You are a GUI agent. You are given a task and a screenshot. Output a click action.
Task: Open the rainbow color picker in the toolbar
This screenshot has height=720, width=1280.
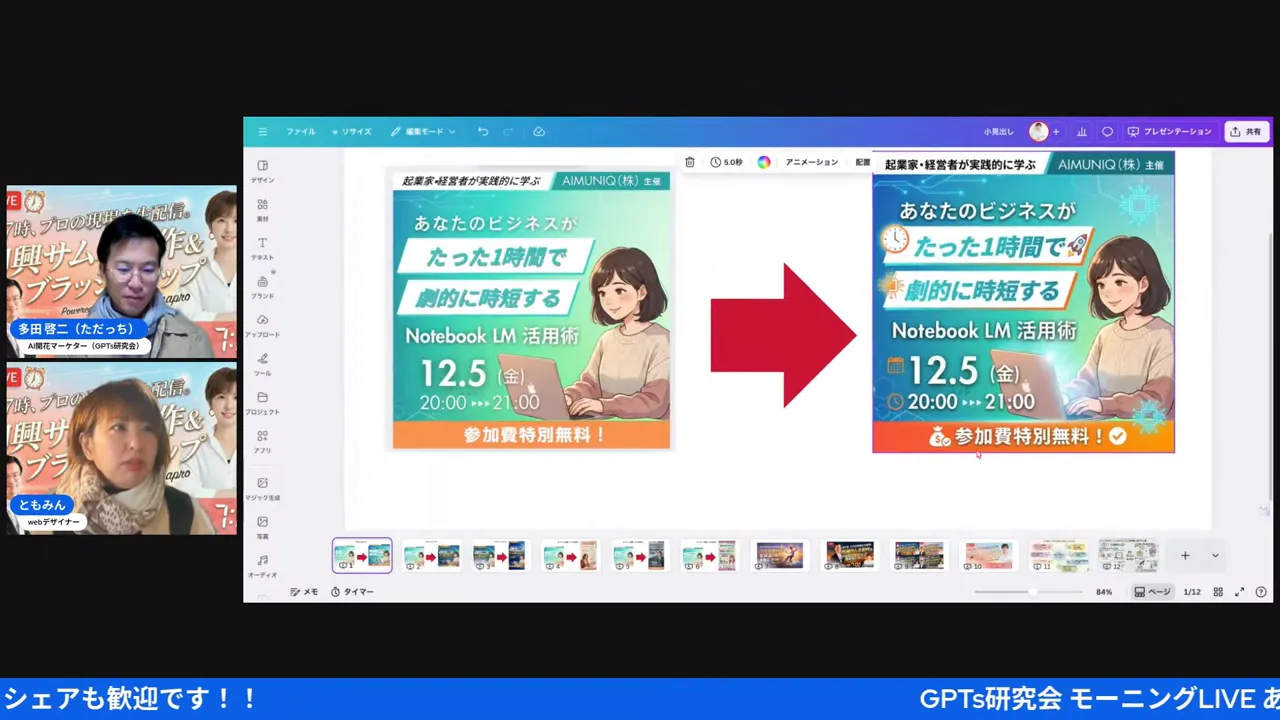click(x=763, y=161)
